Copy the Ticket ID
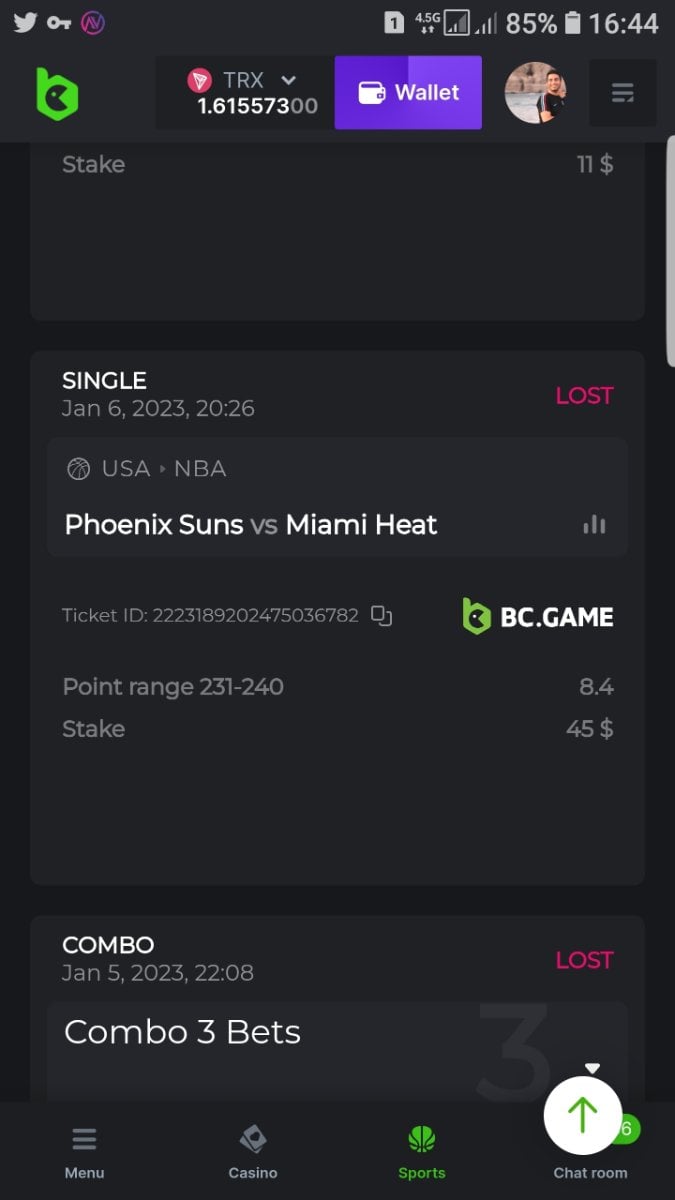 381,615
